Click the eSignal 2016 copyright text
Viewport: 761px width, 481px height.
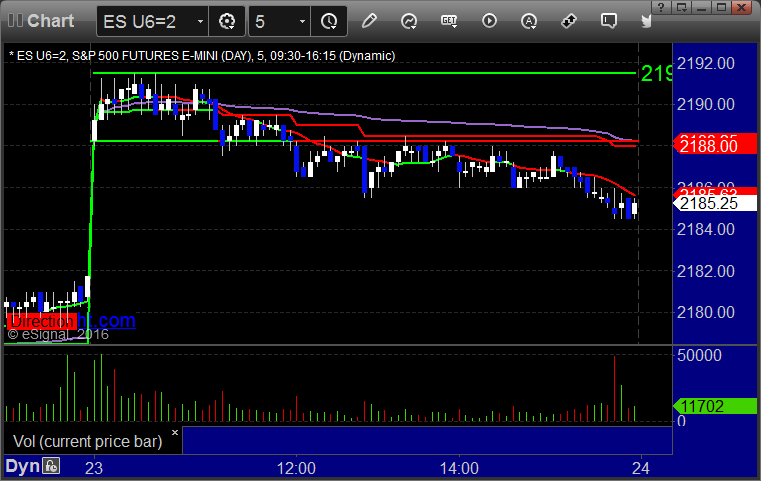click(x=58, y=334)
